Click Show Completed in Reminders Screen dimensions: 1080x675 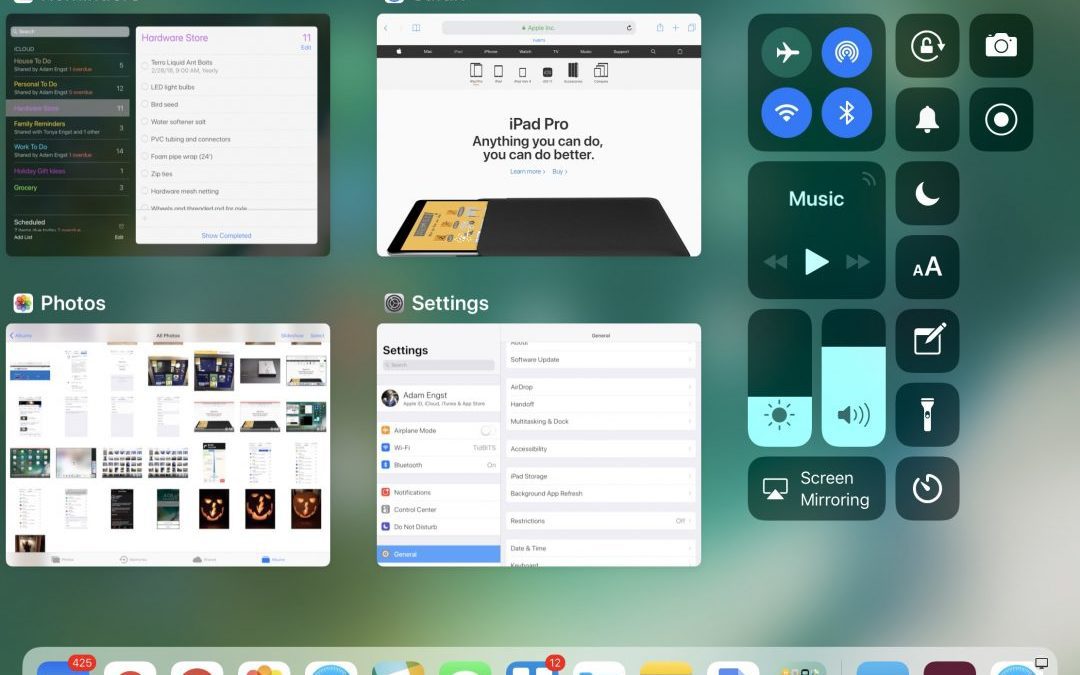point(226,236)
